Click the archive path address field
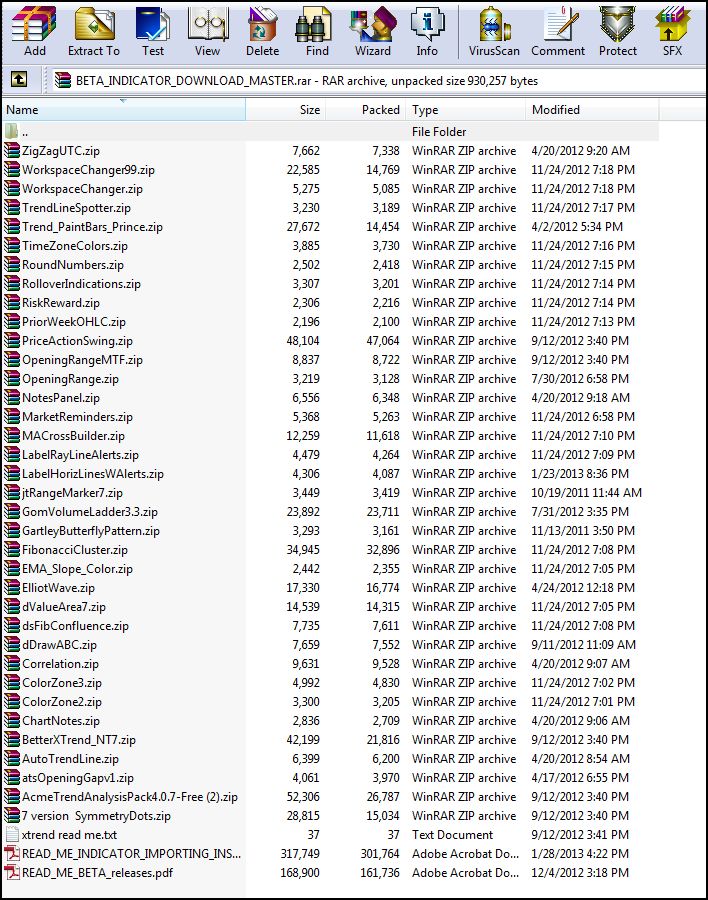Image resolution: width=708 pixels, height=900 pixels. tap(379, 80)
